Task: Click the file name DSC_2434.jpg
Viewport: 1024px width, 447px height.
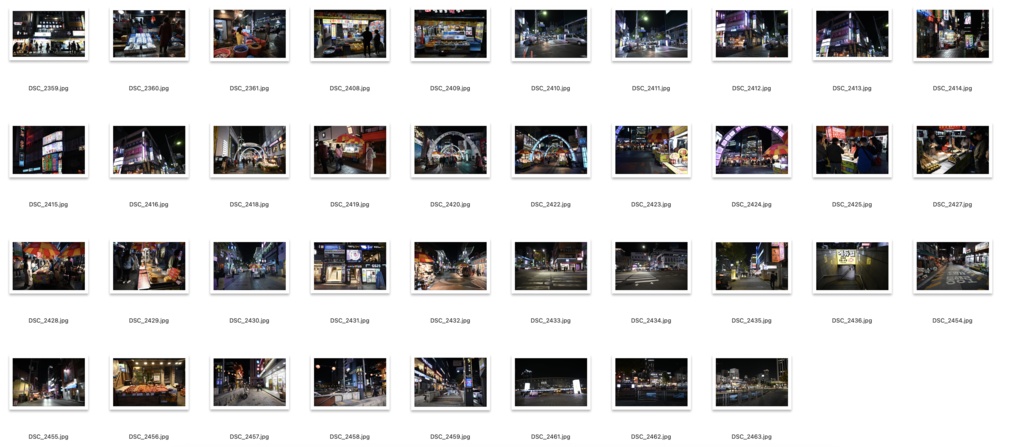Action: click(651, 321)
